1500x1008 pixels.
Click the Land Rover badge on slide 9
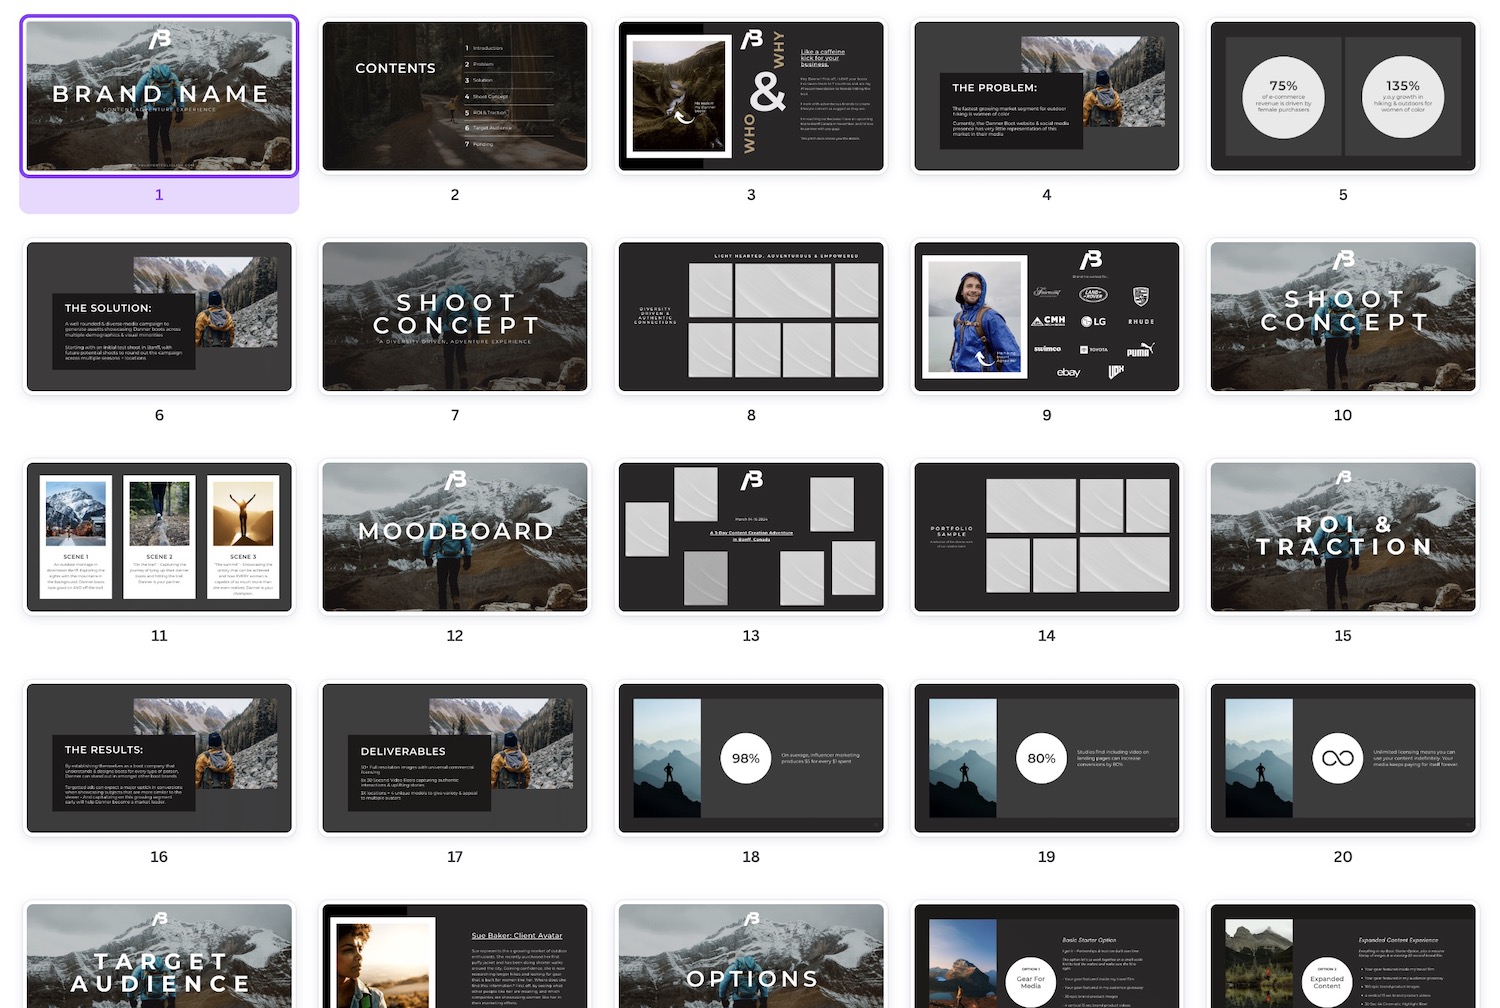pyautogui.click(x=1094, y=294)
